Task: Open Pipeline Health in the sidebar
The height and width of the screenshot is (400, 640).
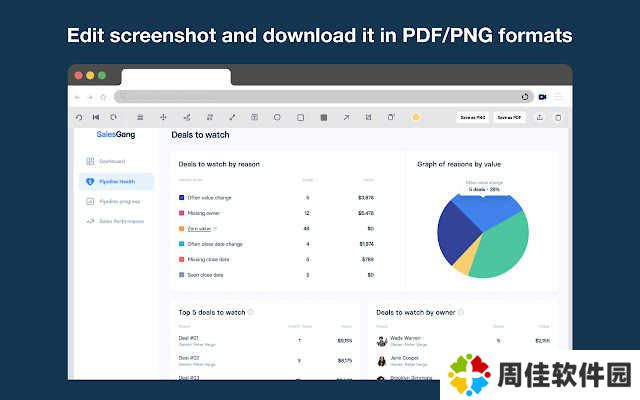Action: [x=116, y=181]
